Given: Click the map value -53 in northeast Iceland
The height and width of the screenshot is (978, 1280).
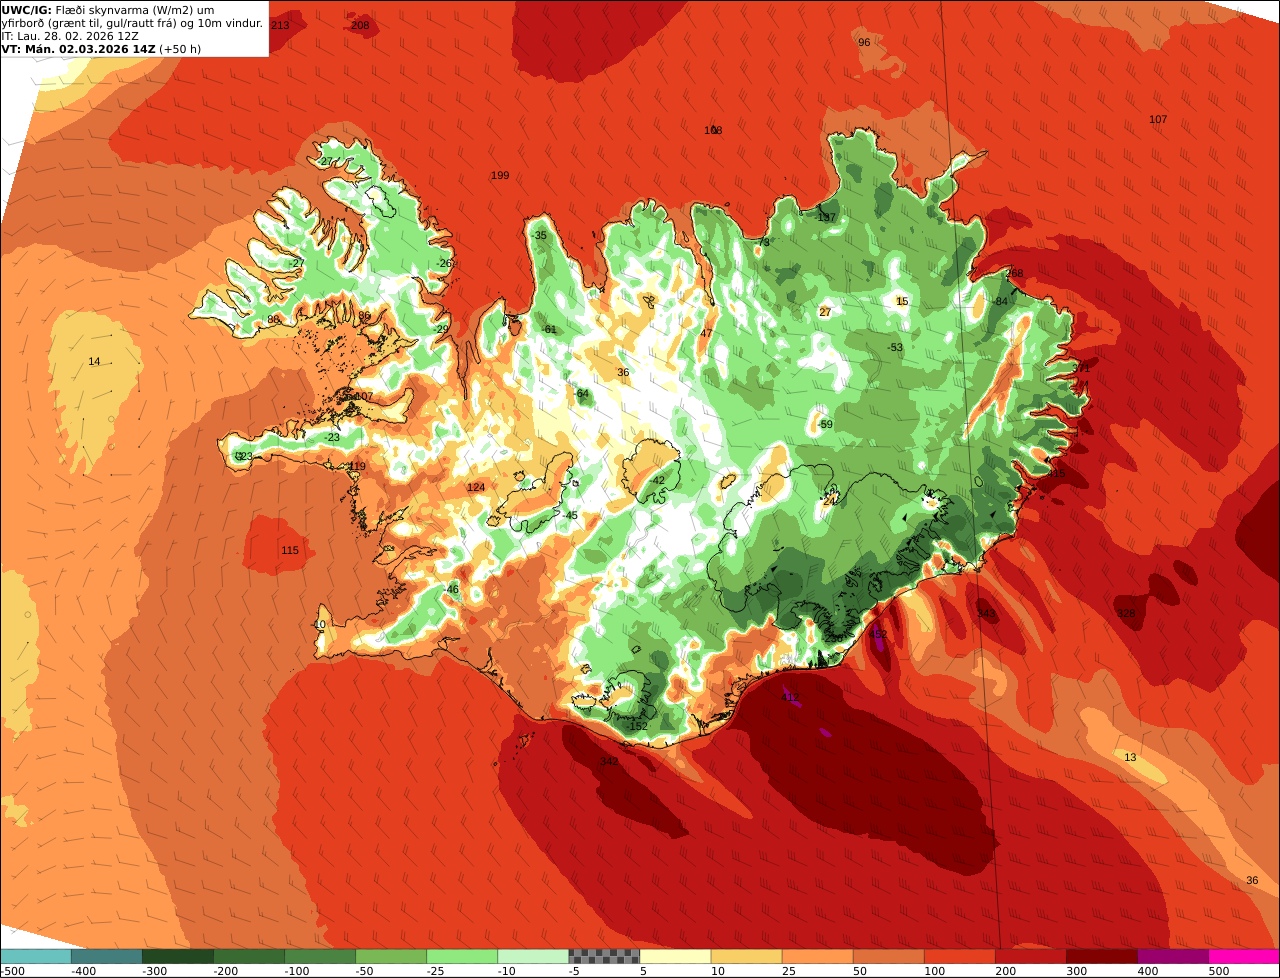Looking at the screenshot, I should tap(895, 347).
